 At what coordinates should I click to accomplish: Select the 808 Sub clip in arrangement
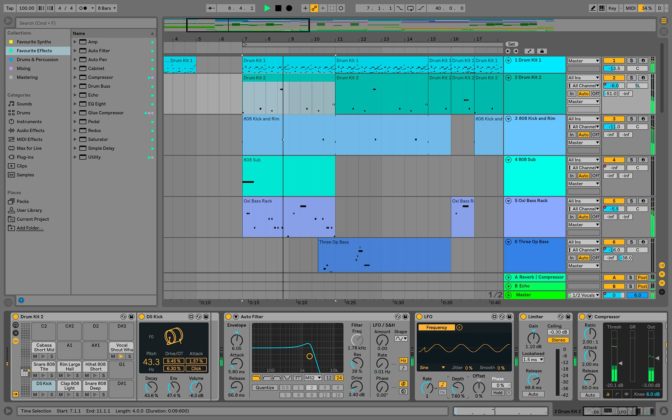coord(289,176)
